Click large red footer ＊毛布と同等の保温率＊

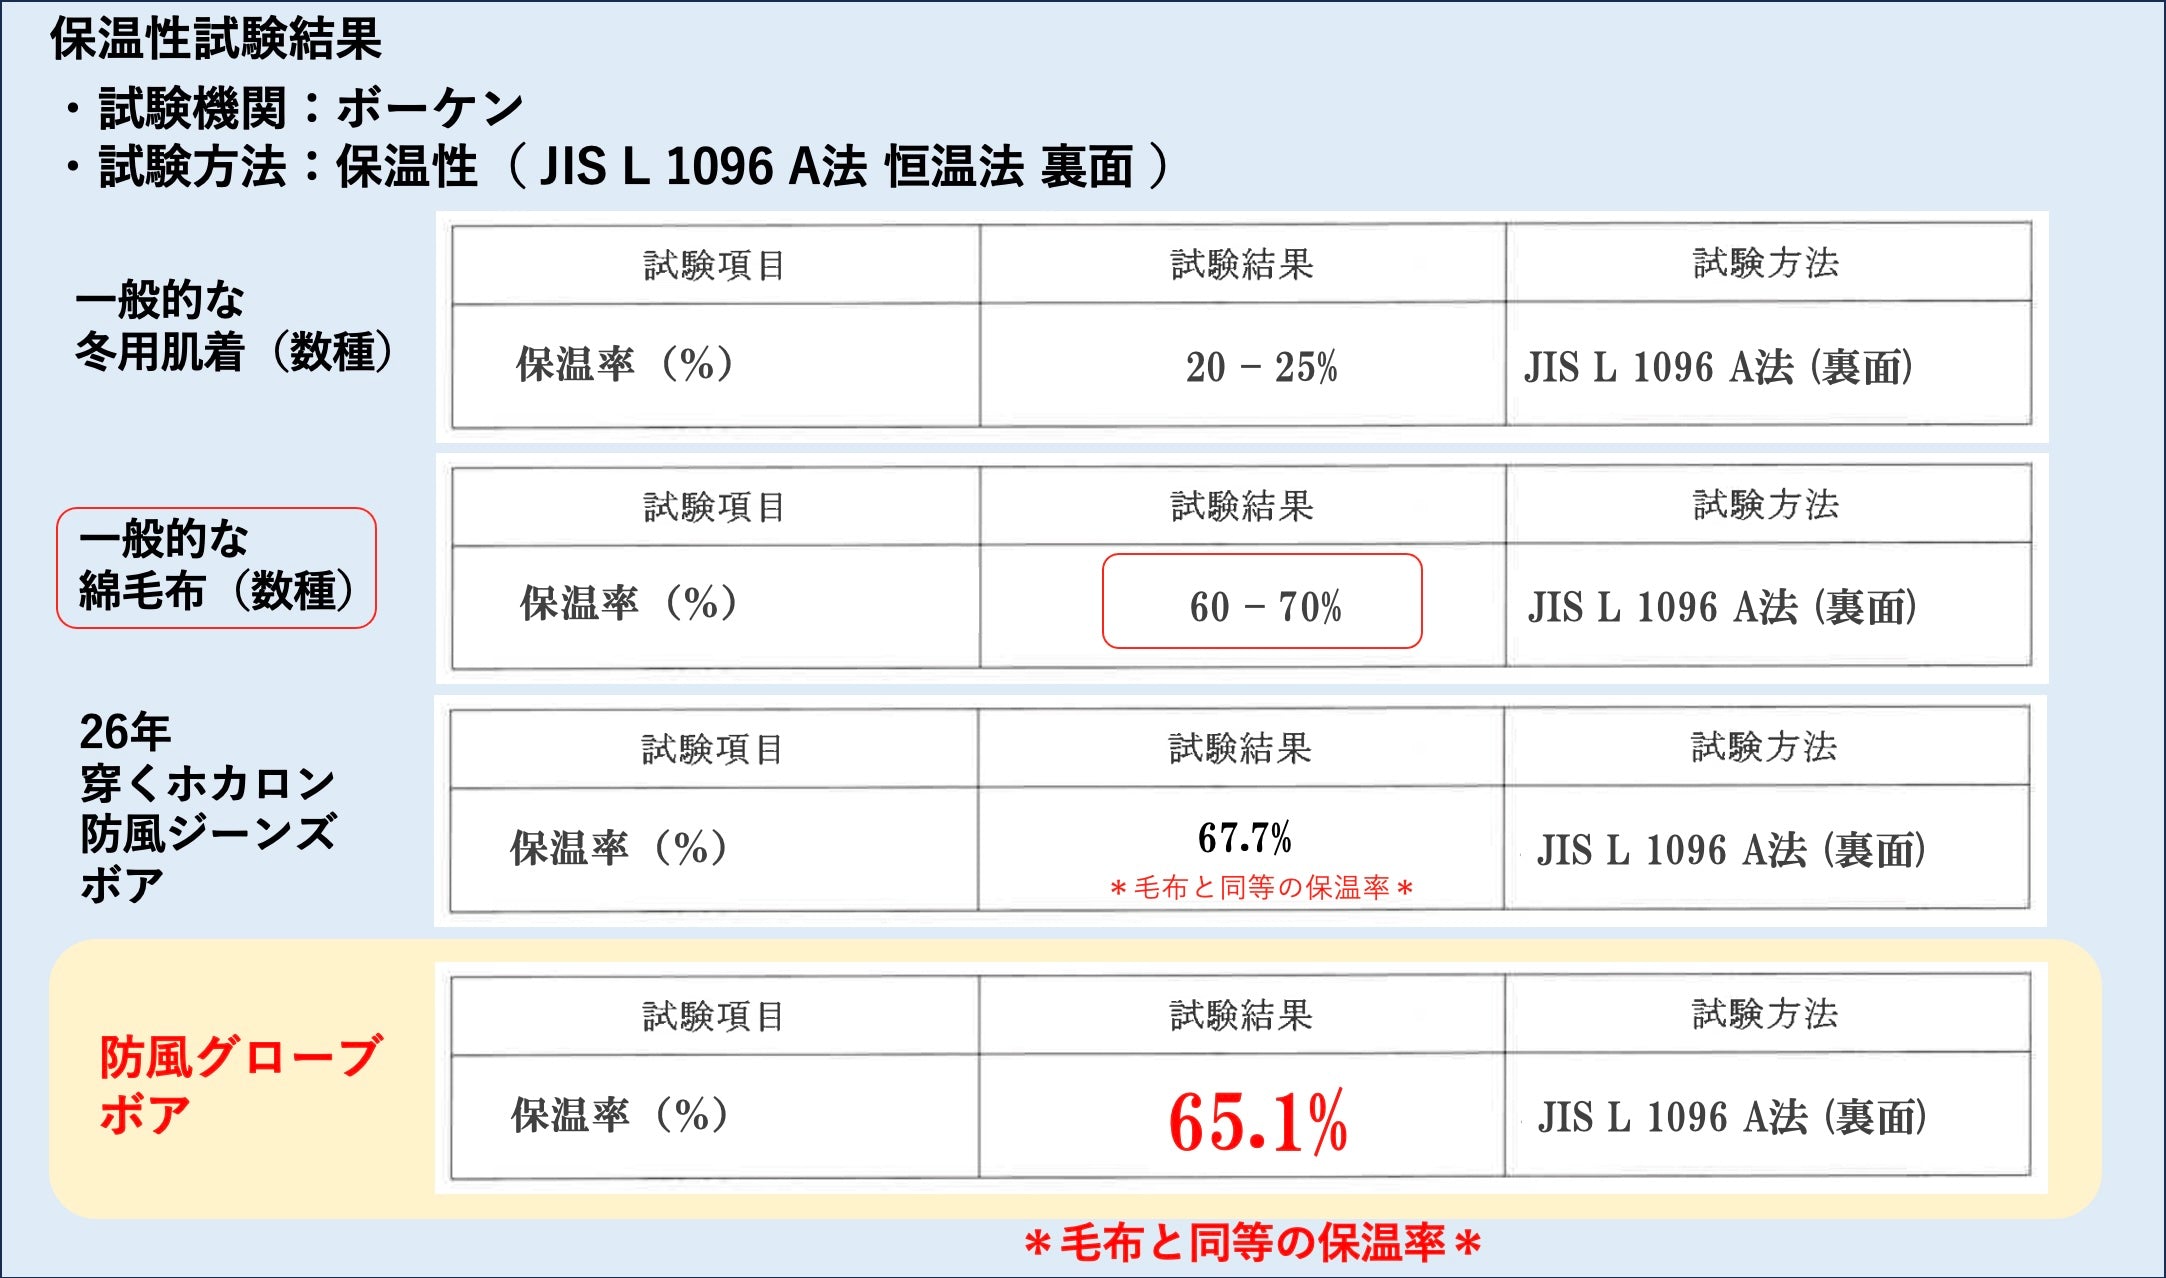click(x=1253, y=1243)
